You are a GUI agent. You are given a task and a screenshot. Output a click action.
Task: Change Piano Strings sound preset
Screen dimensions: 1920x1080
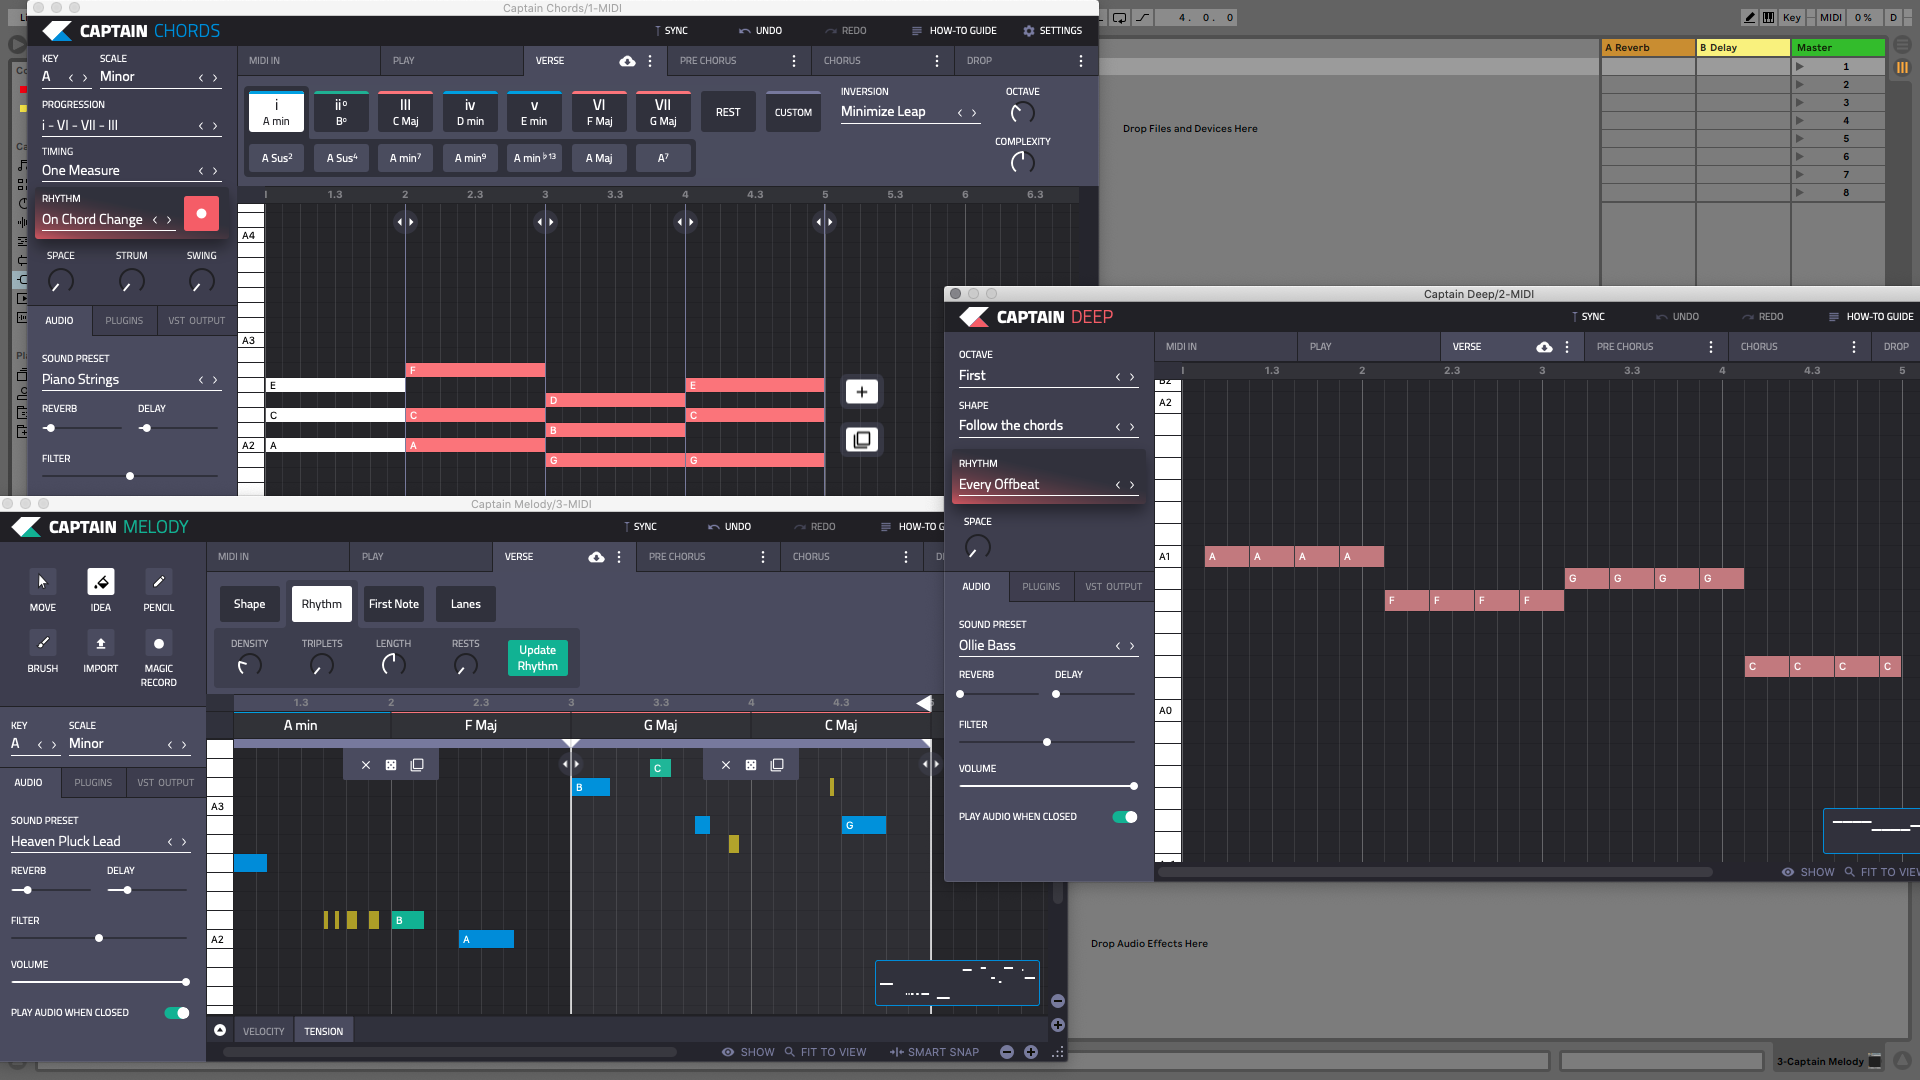click(130, 380)
